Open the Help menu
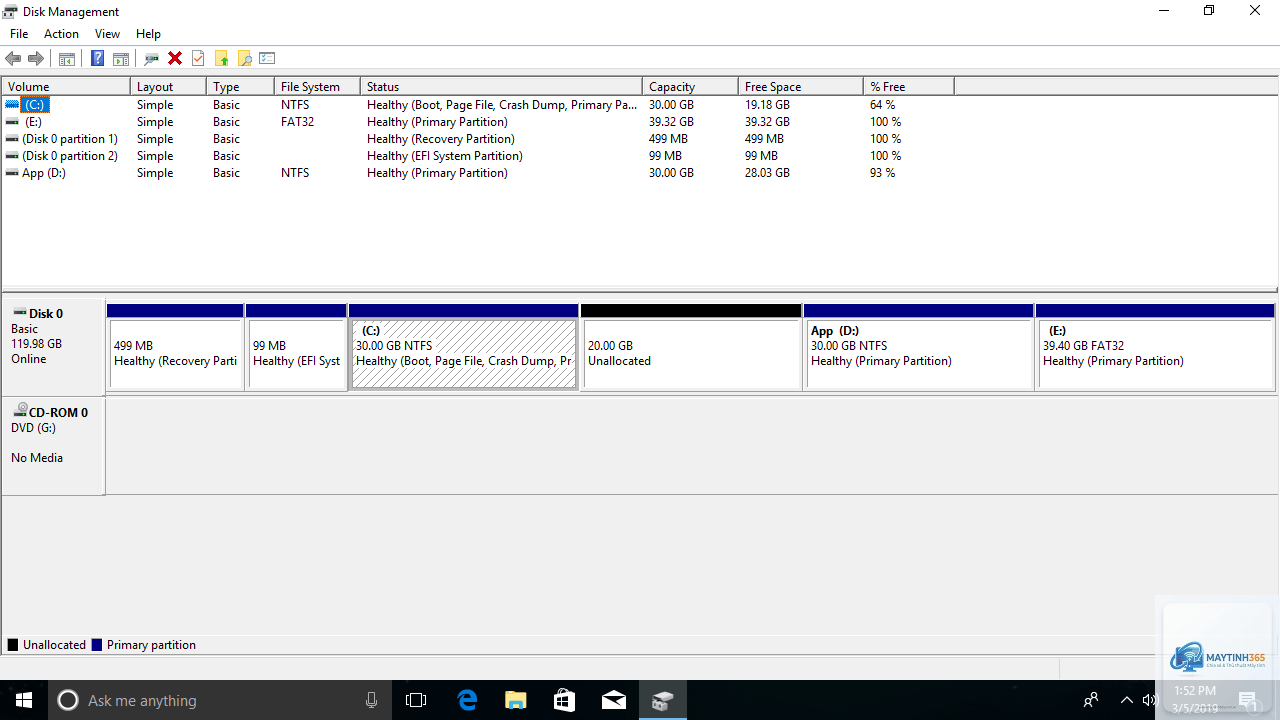Image resolution: width=1280 pixels, height=720 pixels. [148, 34]
